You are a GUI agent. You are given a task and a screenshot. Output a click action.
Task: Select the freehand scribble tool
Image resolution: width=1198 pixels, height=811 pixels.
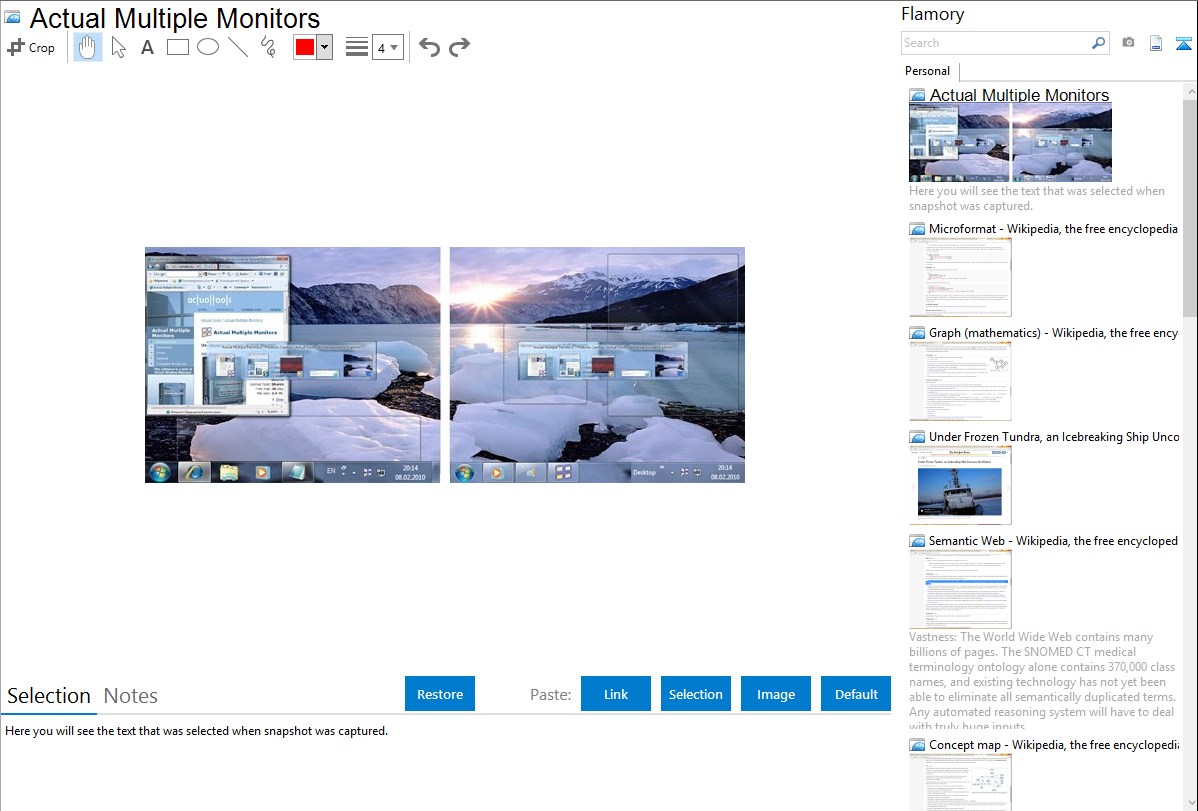coord(268,47)
